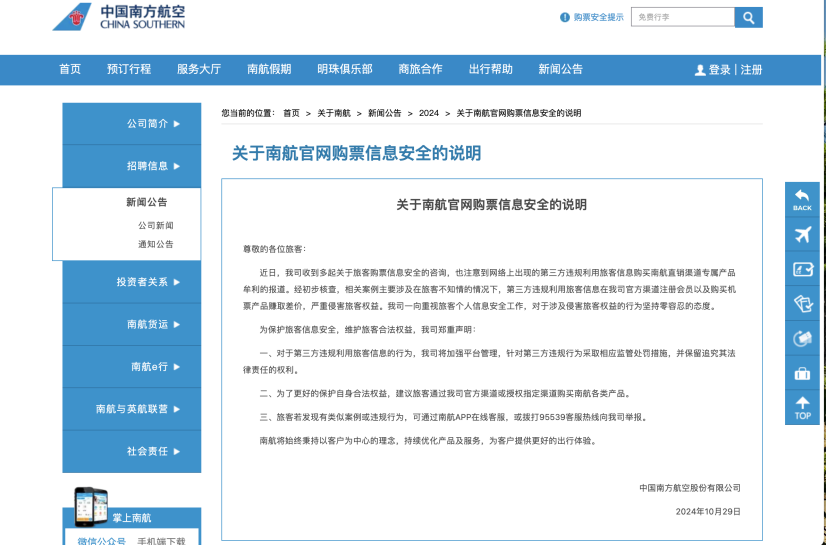This screenshot has height=545, width=826.
Task: Open 南航假期 in the navigation bar
Action: (269, 69)
